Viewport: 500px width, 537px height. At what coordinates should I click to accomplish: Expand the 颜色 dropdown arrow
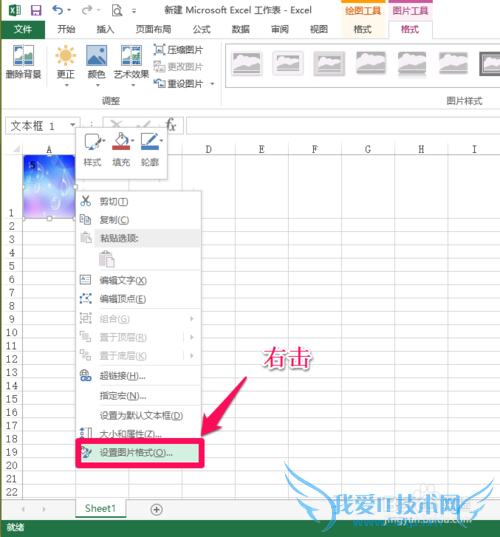pos(98,85)
